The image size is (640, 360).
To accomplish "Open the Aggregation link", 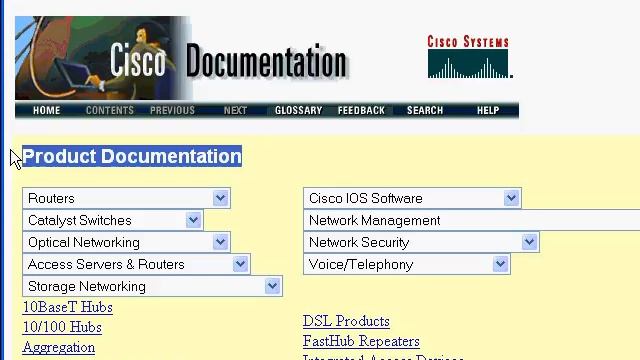I will [59, 347].
